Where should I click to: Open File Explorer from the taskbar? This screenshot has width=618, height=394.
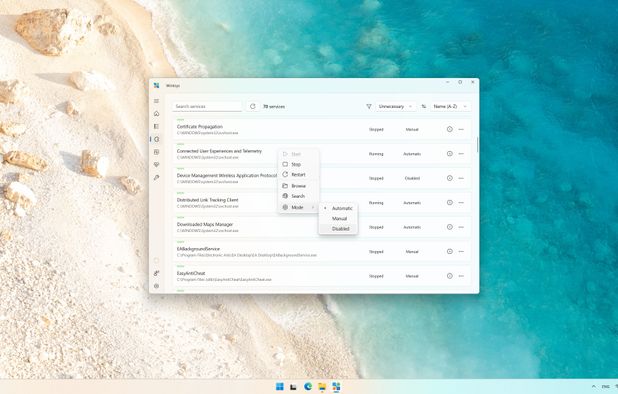coord(322,387)
